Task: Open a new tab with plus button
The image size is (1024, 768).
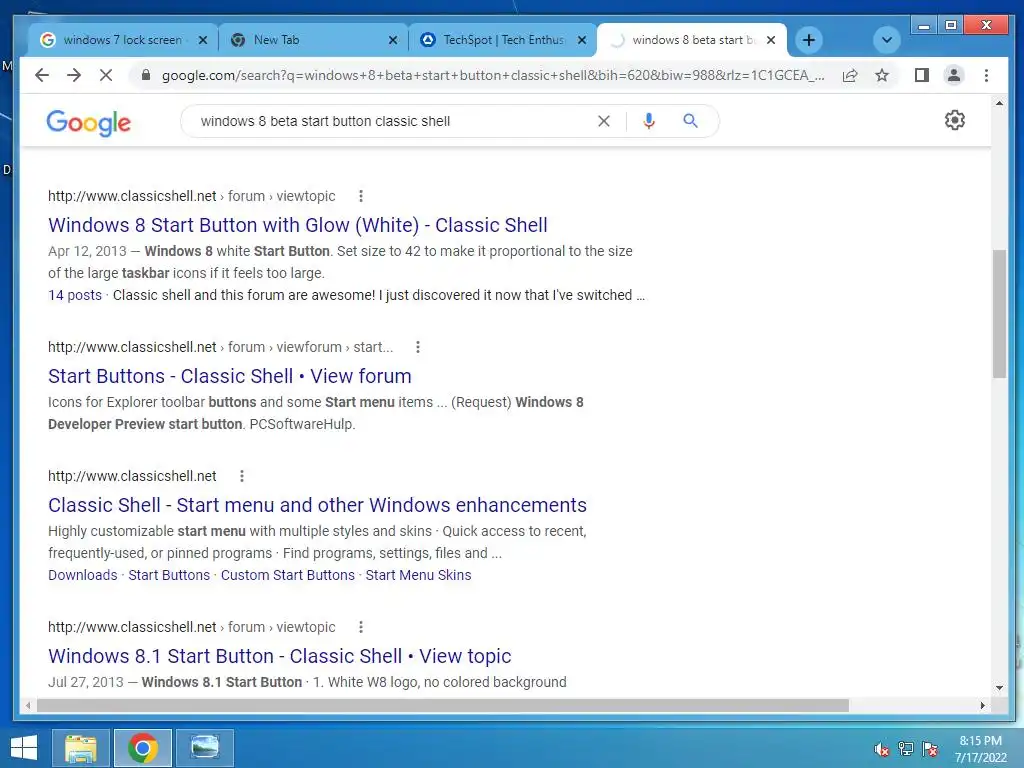Action: coord(808,40)
